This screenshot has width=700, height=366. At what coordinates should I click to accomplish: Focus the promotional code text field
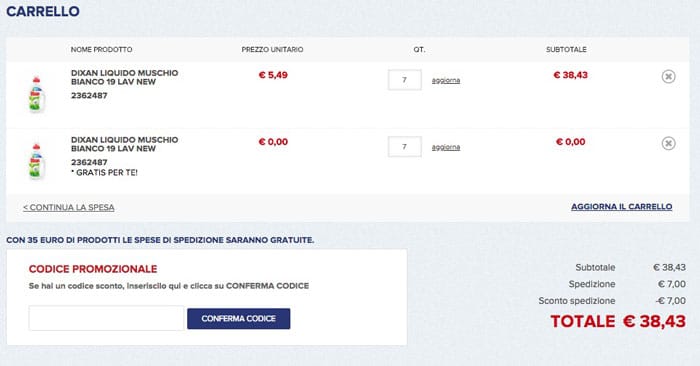106,318
